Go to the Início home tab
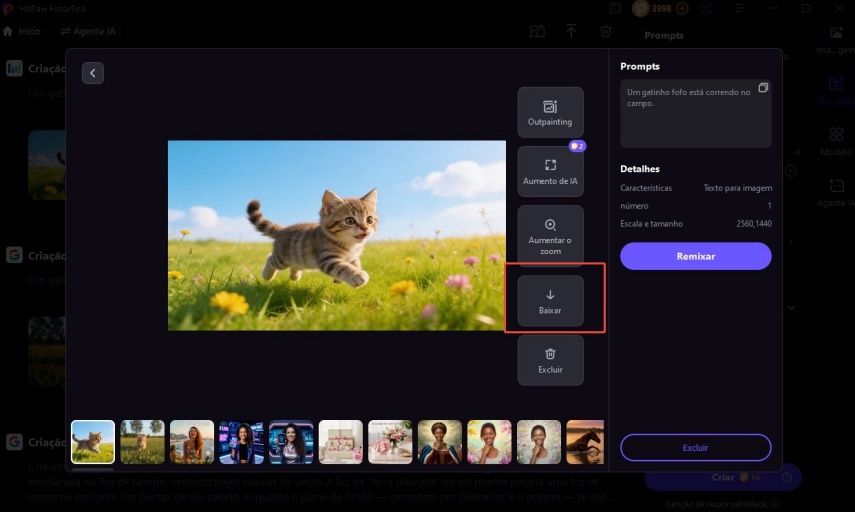Image resolution: width=855 pixels, height=512 pixels. click(x=22, y=31)
